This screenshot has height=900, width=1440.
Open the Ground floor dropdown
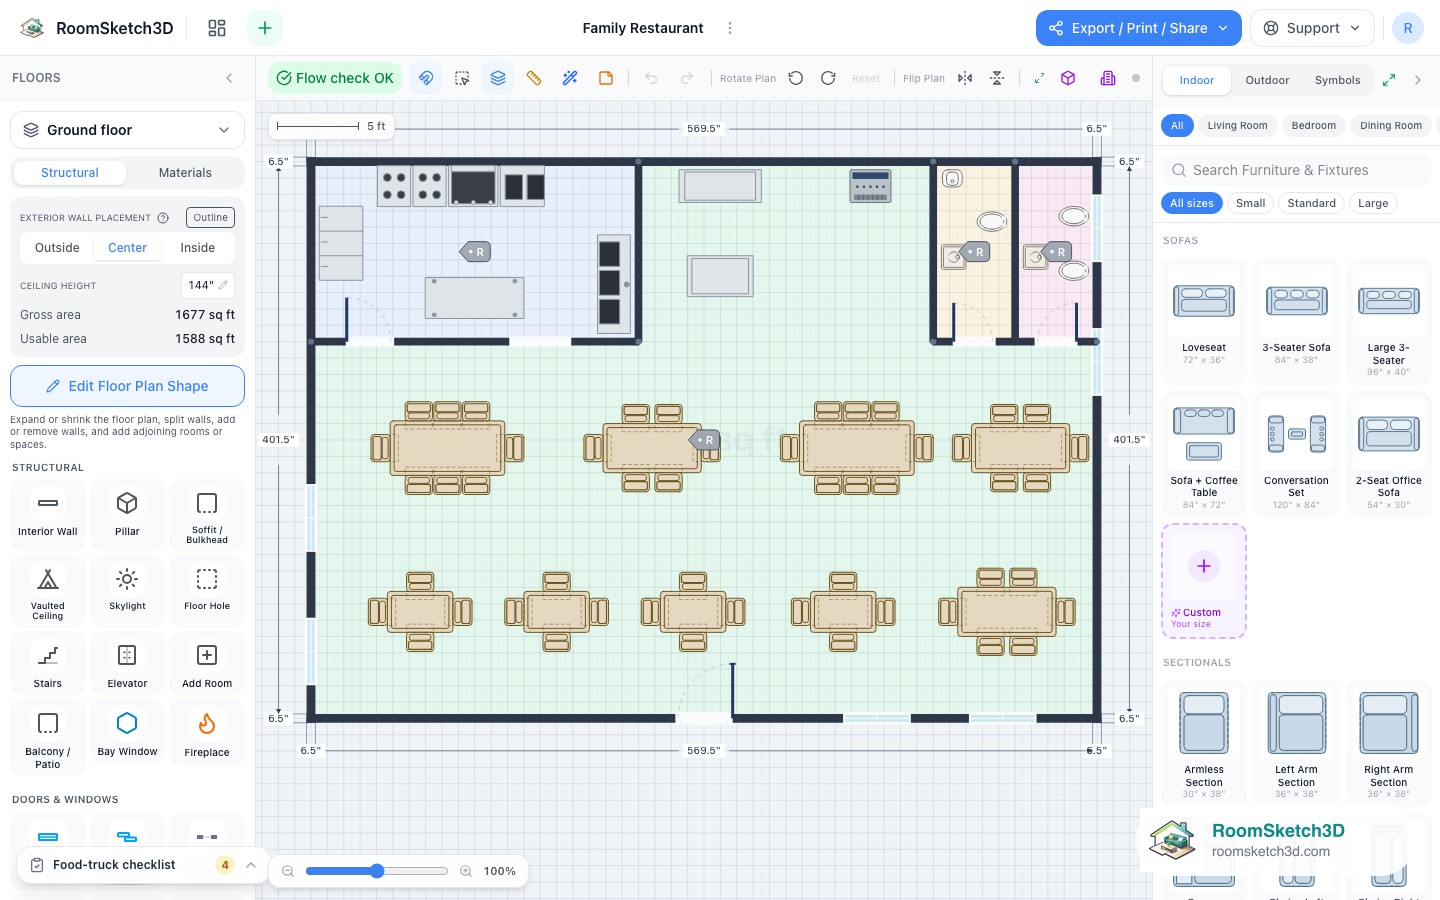[127, 130]
